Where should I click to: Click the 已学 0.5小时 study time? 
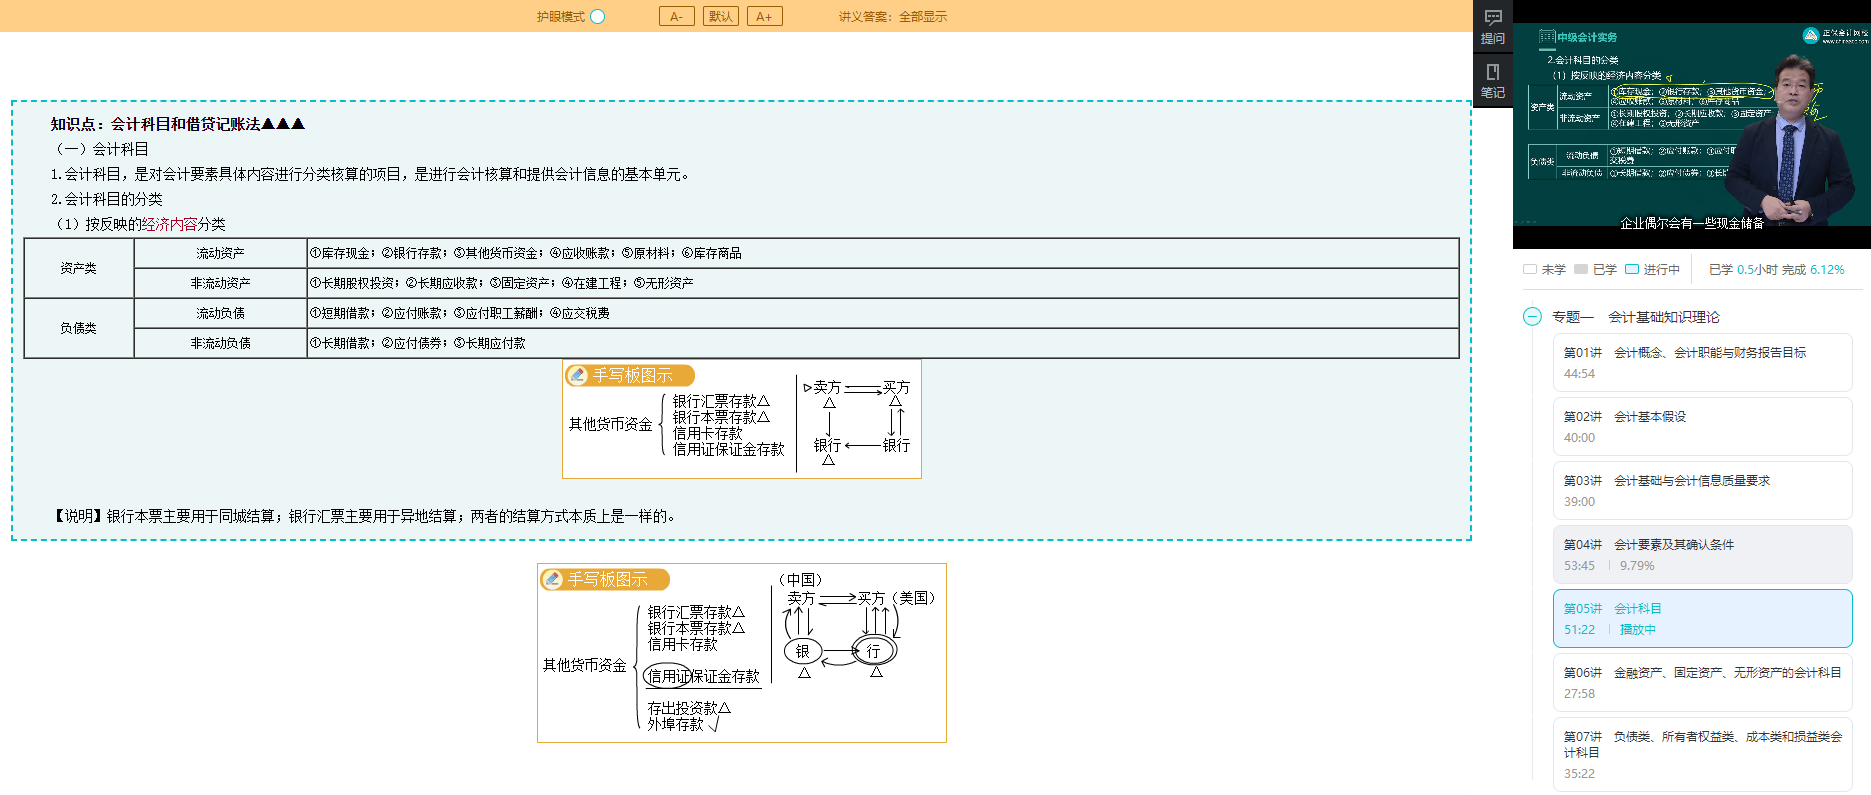[1743, 269]
